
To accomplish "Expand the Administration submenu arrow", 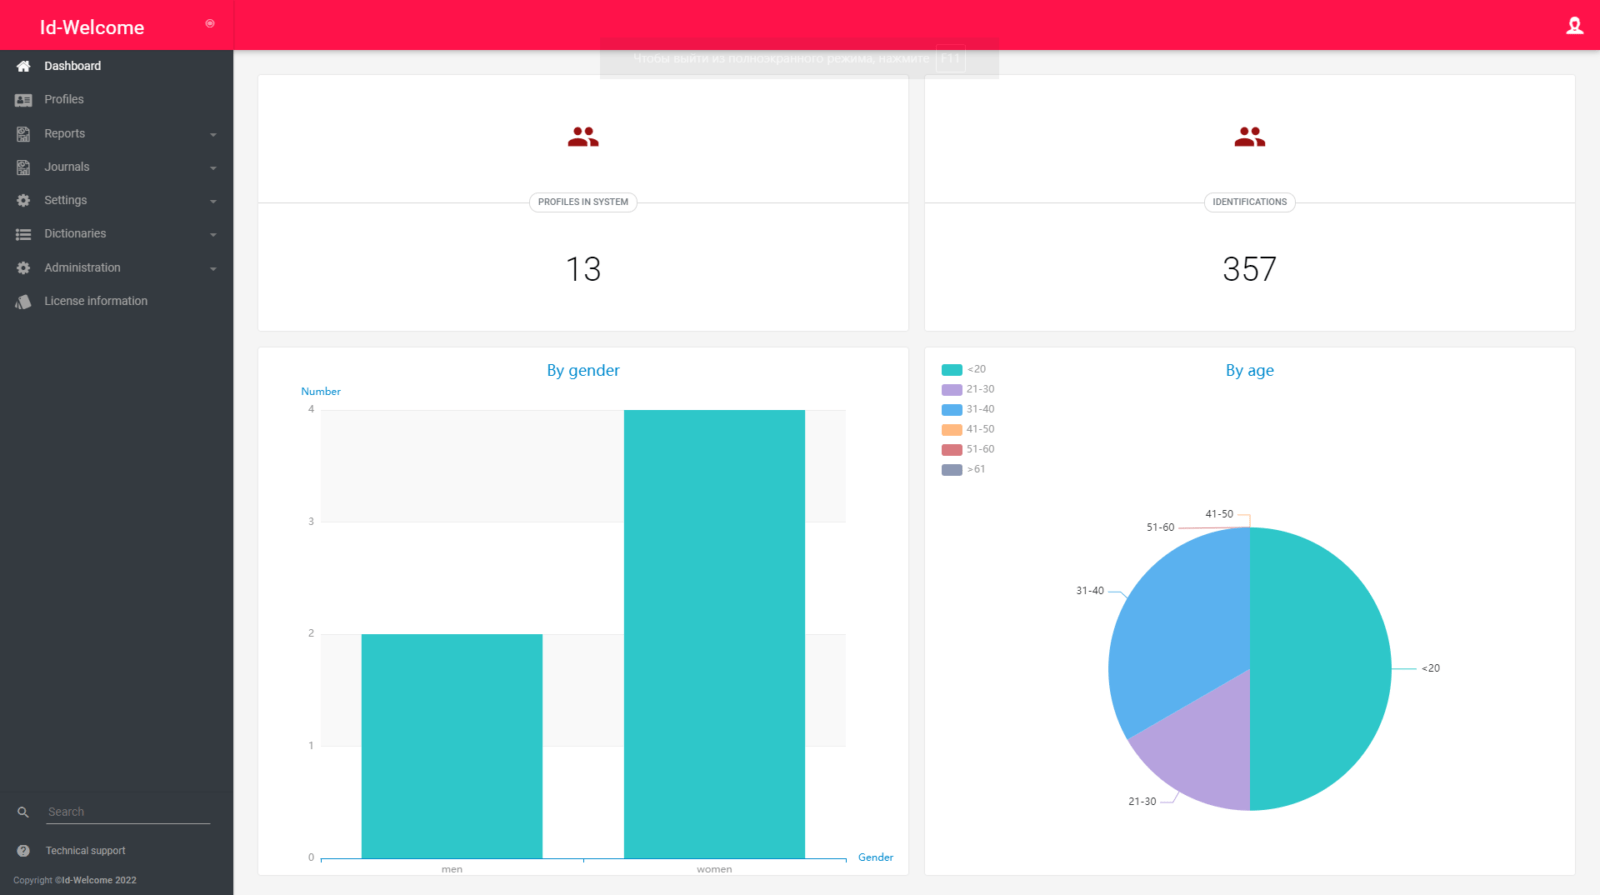I will point(213,269).
